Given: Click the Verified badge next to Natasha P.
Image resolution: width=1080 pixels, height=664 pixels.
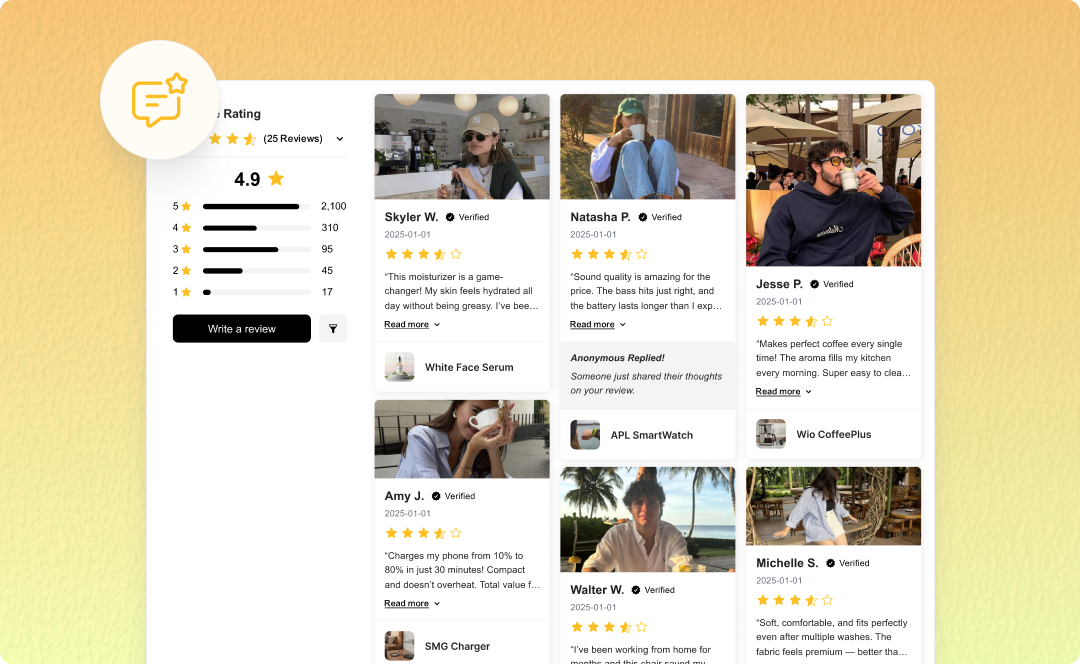Looking at the screenshot, I should tap(643, 216).
